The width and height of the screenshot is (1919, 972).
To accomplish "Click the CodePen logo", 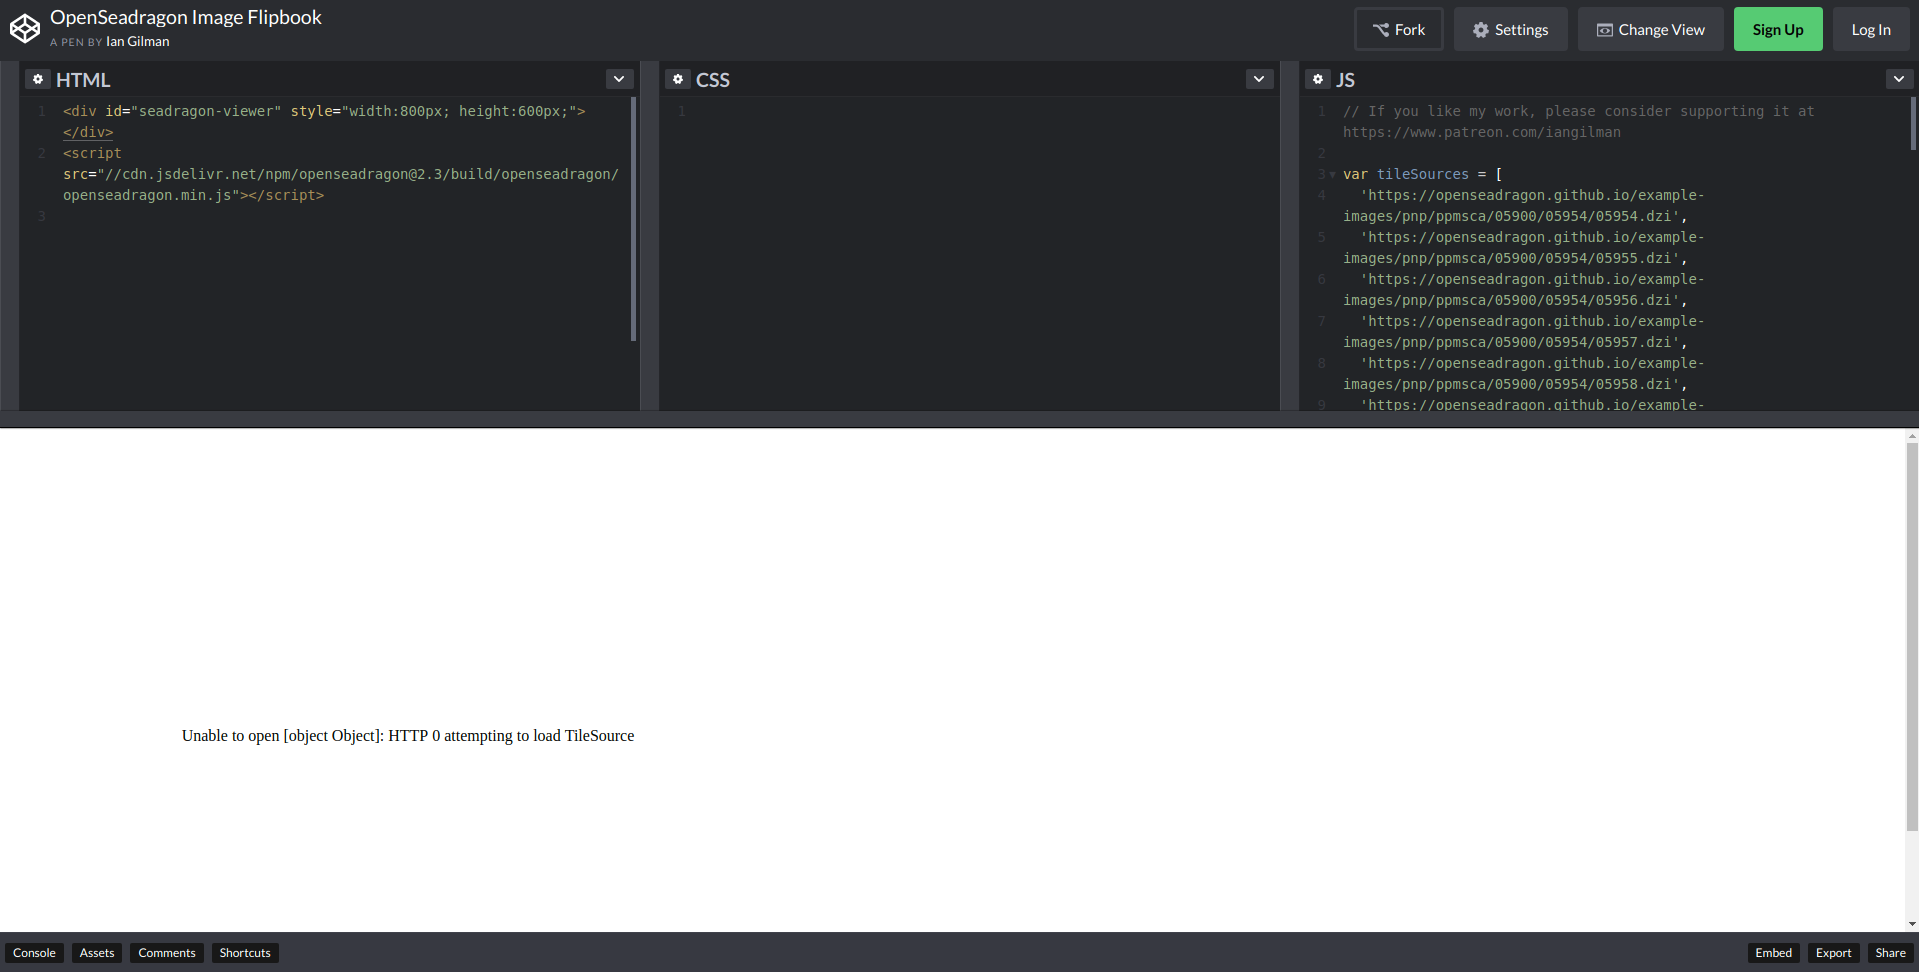I will 25,28.
